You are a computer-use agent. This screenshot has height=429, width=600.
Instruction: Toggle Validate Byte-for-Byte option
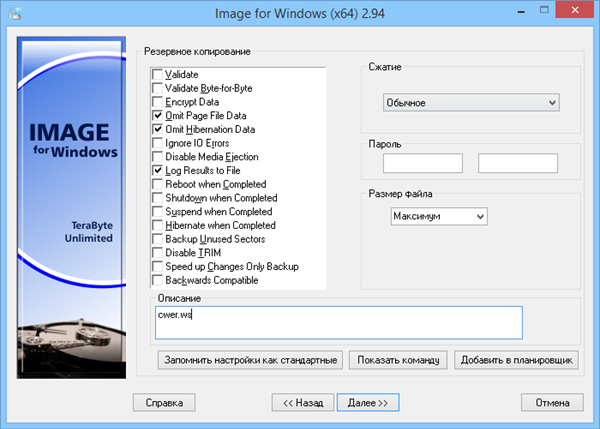click(x=157, y=89)
